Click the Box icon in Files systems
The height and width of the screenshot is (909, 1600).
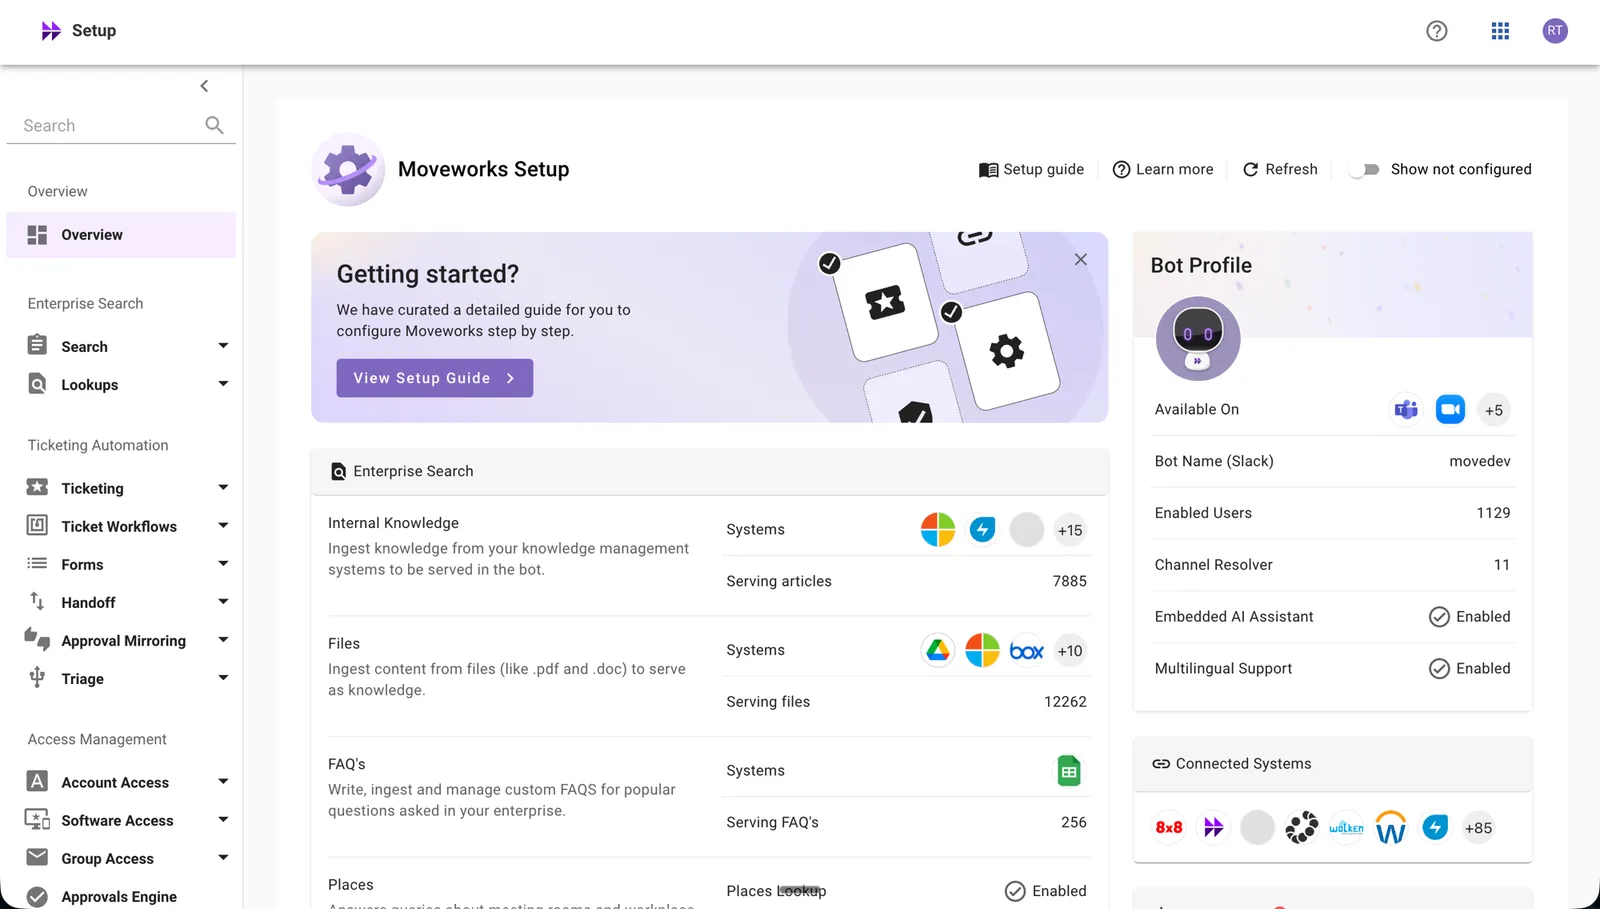click(x=1026, y=651)
